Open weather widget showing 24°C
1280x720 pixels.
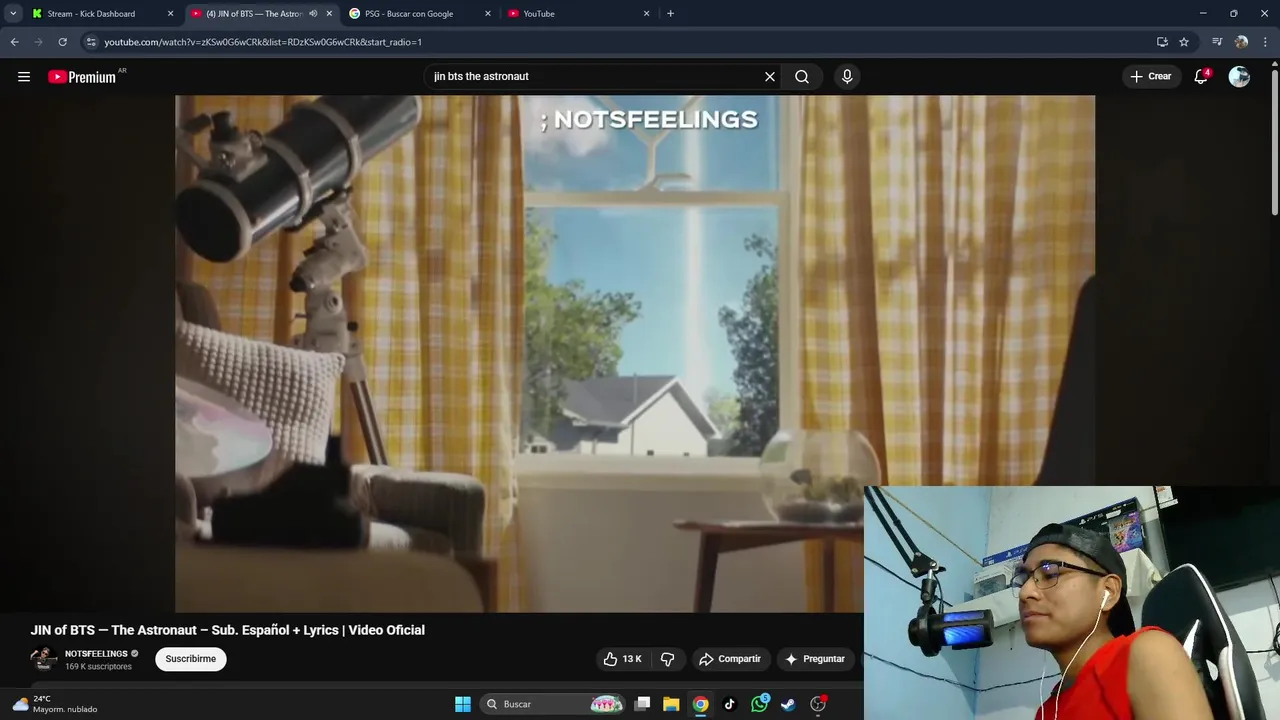point(55,704)
